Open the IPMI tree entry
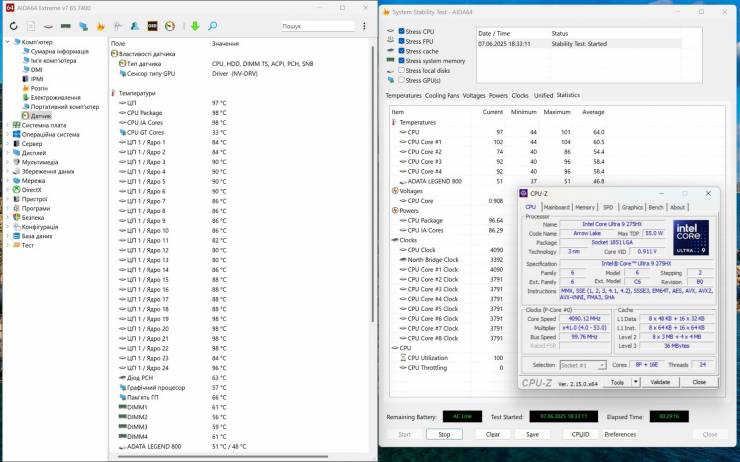This screenshot has height=462, width=740. pyautogui.click(x=37, y=79)
